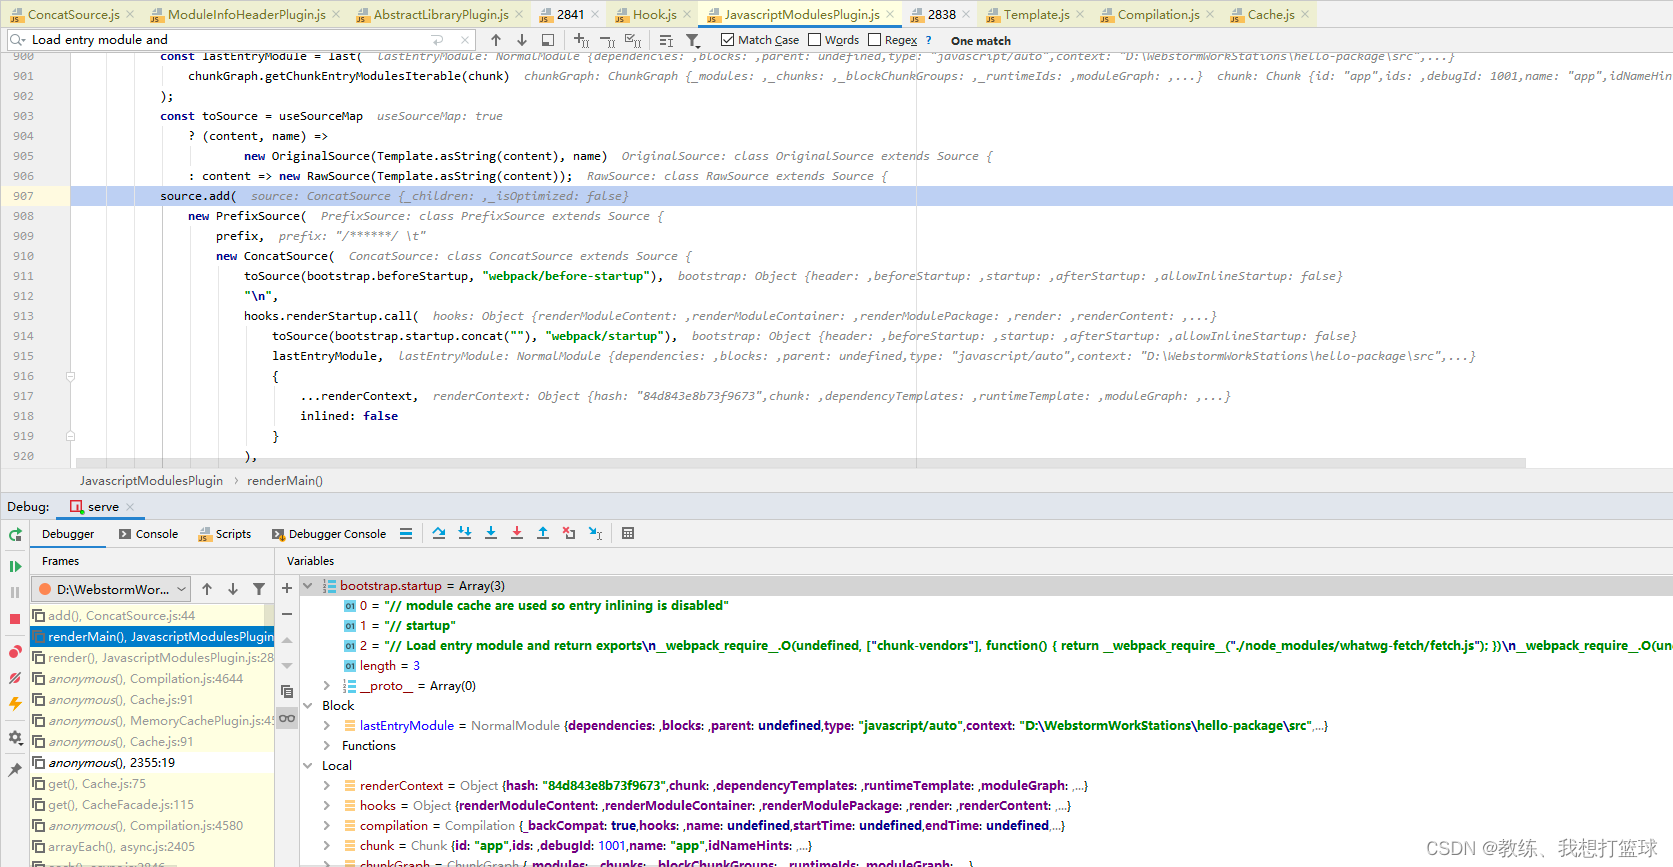
Task: Expand Functions node
Action: (x=327, y=746)
